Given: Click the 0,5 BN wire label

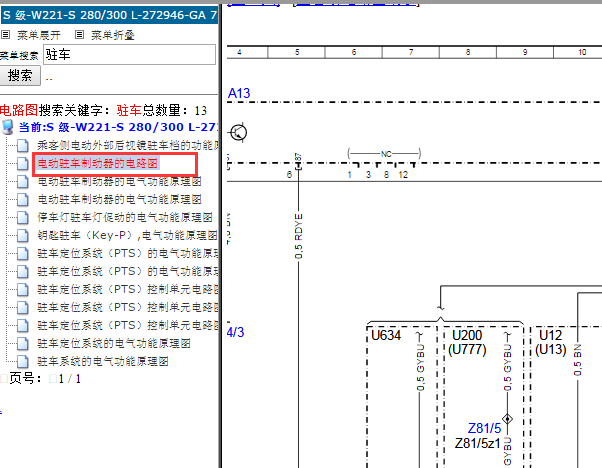Looking at the screenshot, I should click(x=578, y=360).
